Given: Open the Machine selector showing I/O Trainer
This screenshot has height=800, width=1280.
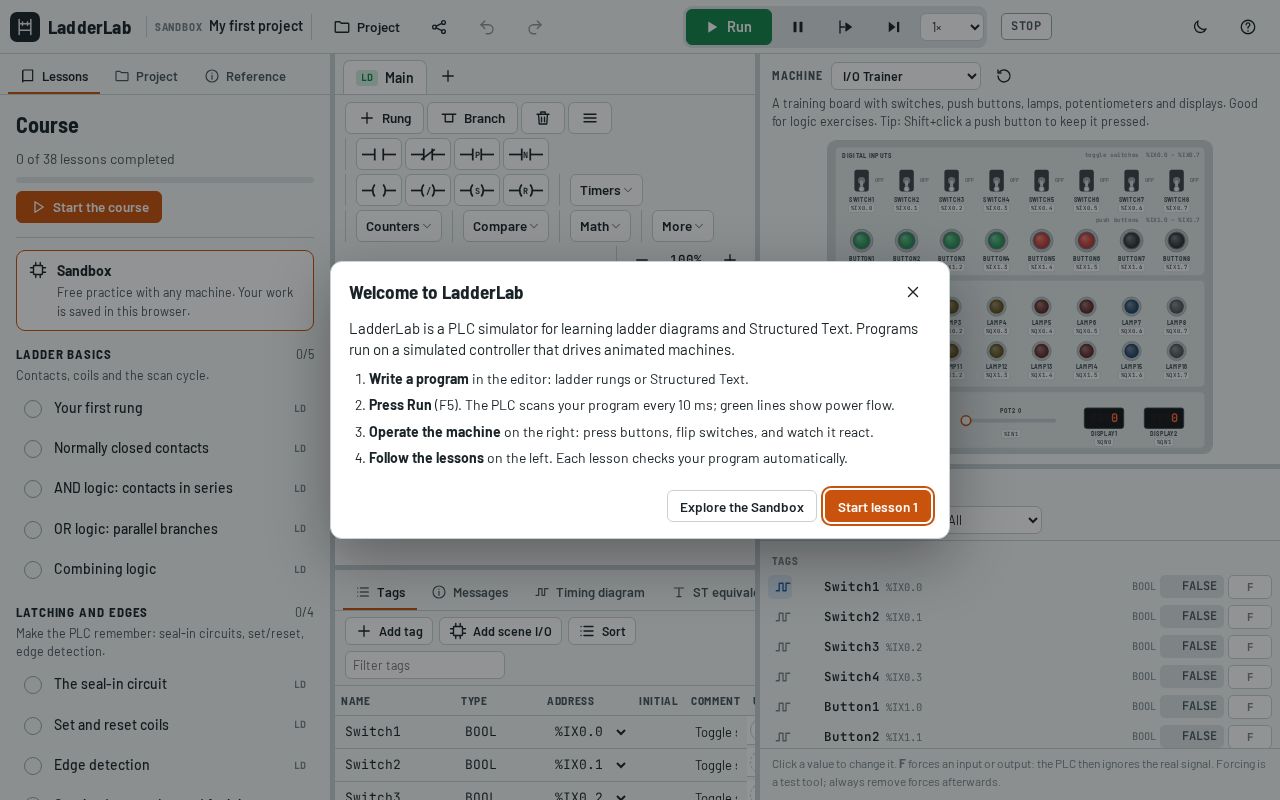Looking at the screenshot, I should tap(906, 76).
